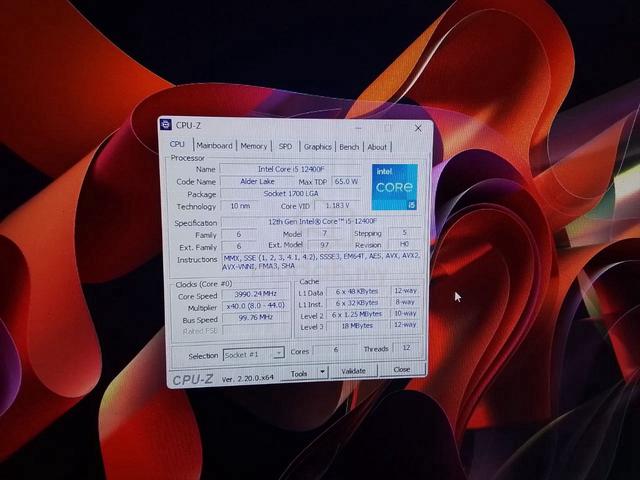Click the Ext. Model value 97

pos(324,245)
